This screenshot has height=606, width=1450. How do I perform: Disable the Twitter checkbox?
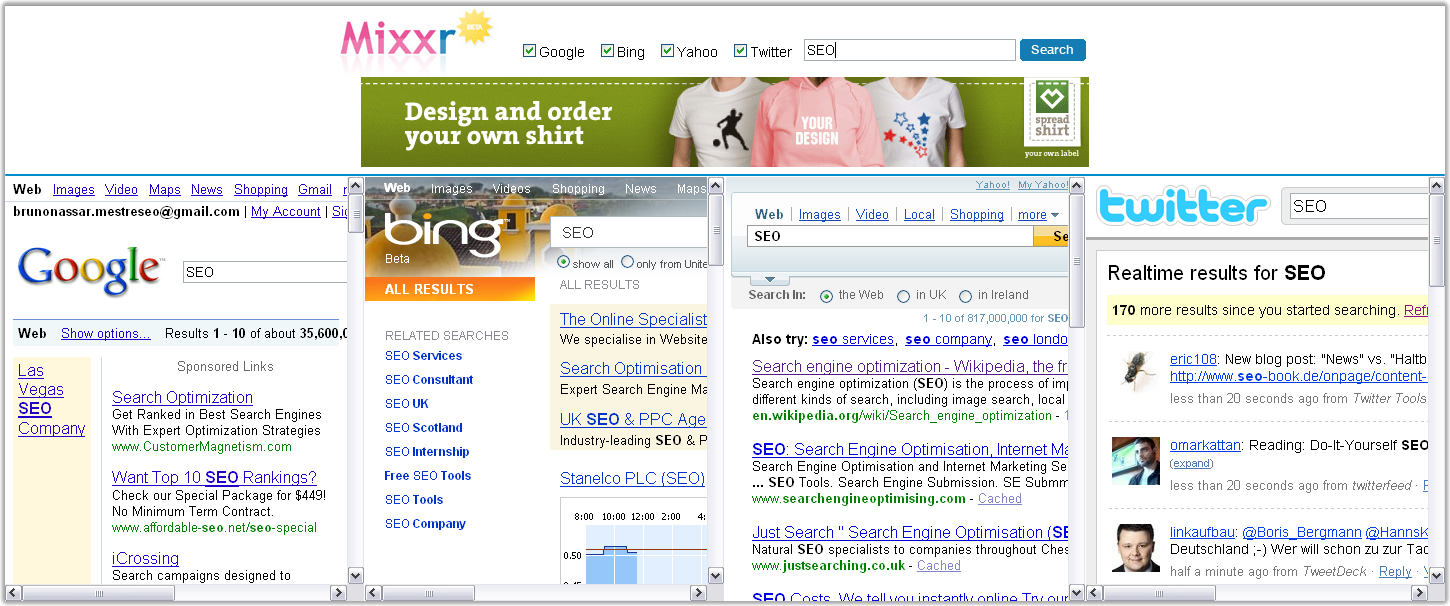[x=740, y=51]
